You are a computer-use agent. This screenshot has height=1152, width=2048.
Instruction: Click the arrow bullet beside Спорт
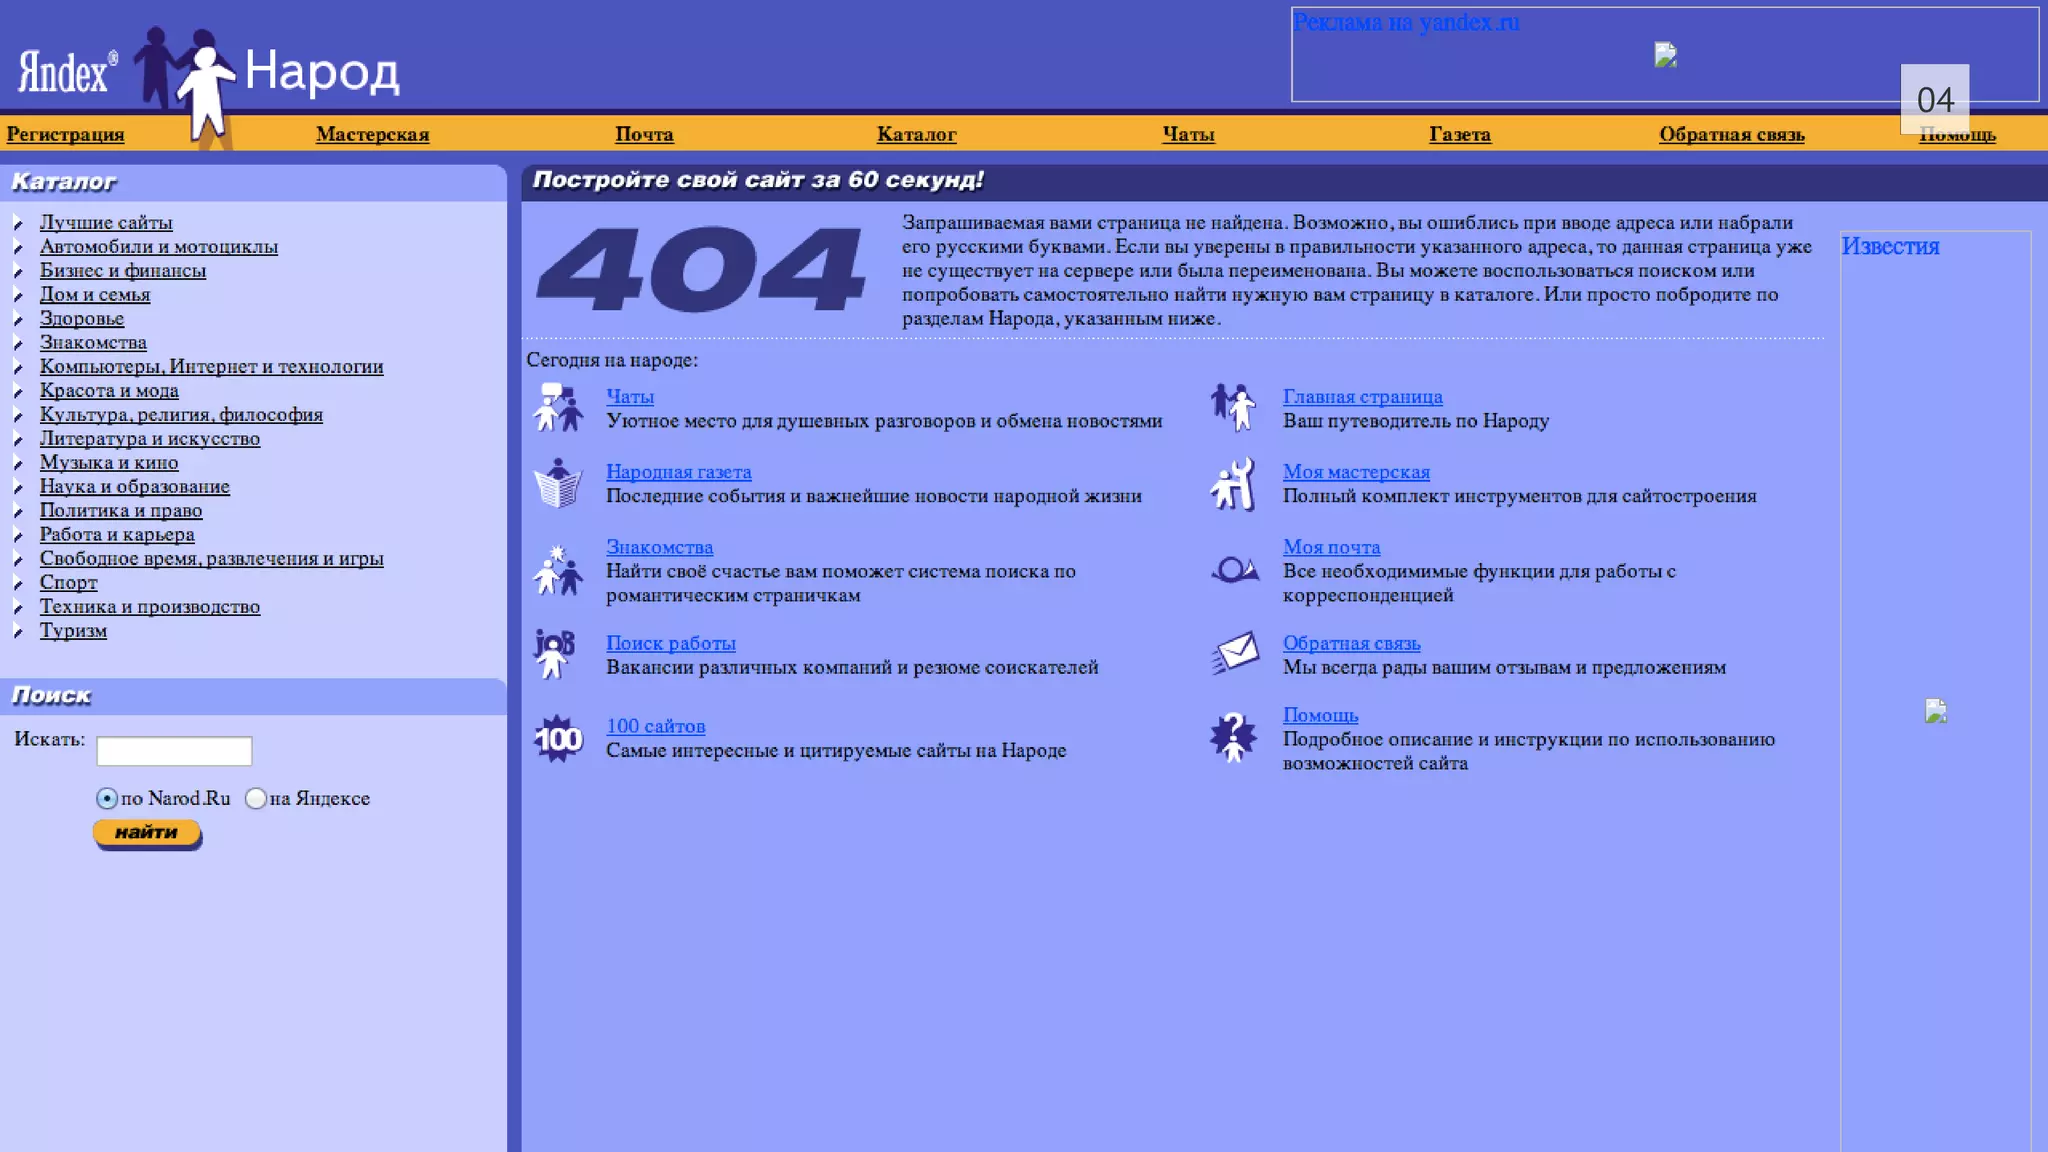click(18, 583)
